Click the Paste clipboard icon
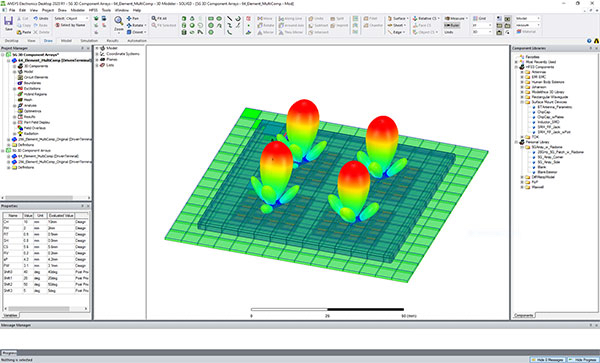Image resolution: width=600 pixels, height=363 pixels. 19,32
